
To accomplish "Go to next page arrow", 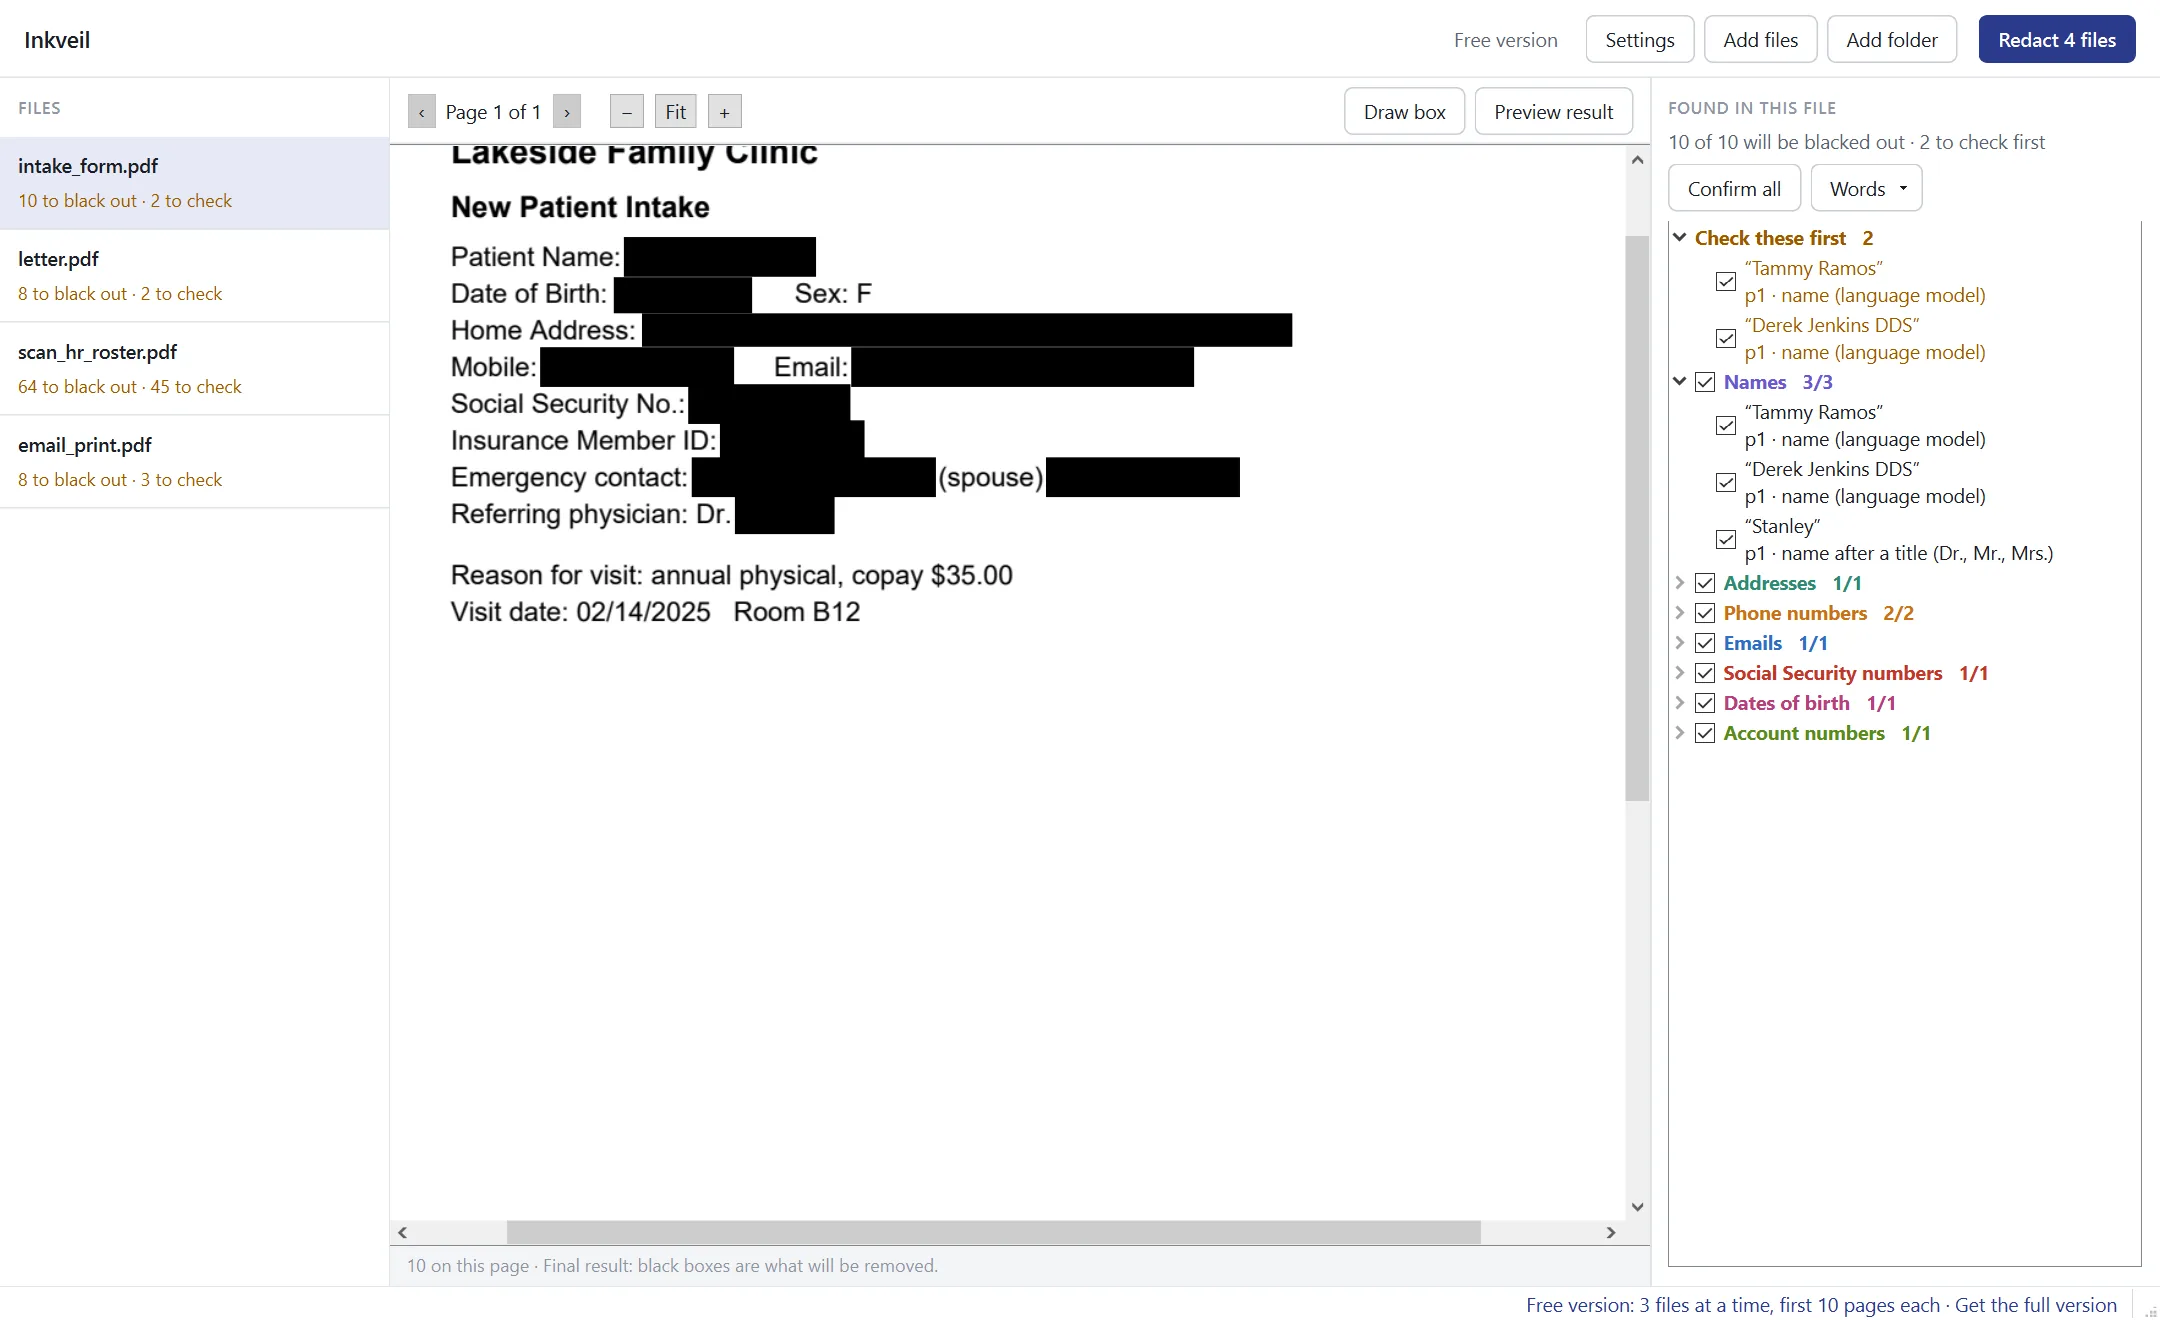I will pyautogui.click(x=567, y=112).
